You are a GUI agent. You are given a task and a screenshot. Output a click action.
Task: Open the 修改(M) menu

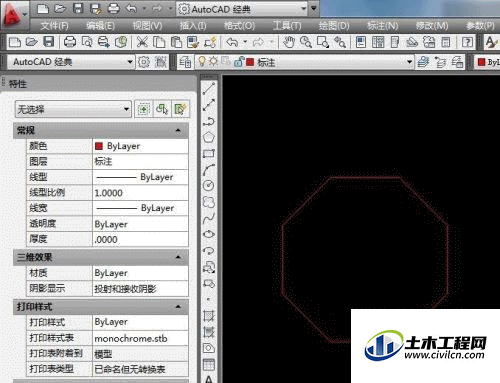point(432,26)
